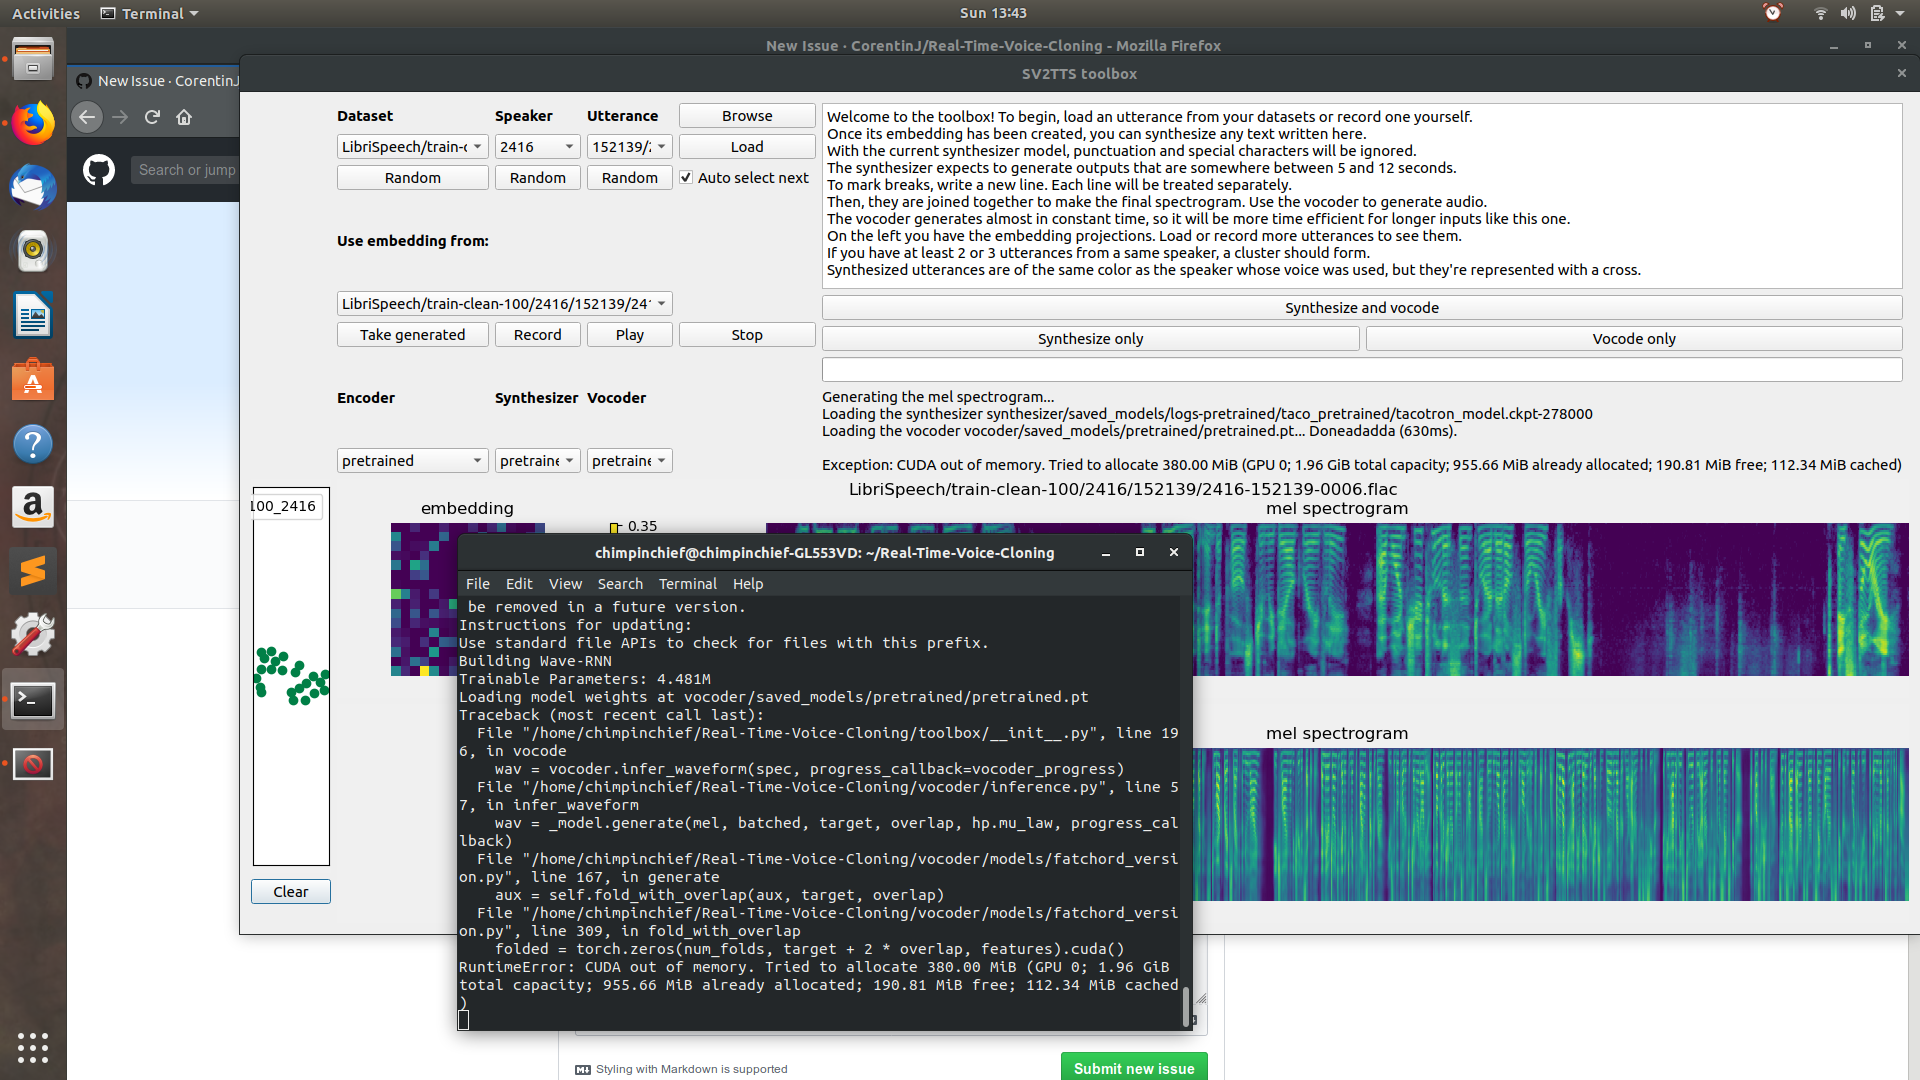Open the Use embedding from dropdown
Screen dimensions: 1920x1080
[x=504, y=303]
